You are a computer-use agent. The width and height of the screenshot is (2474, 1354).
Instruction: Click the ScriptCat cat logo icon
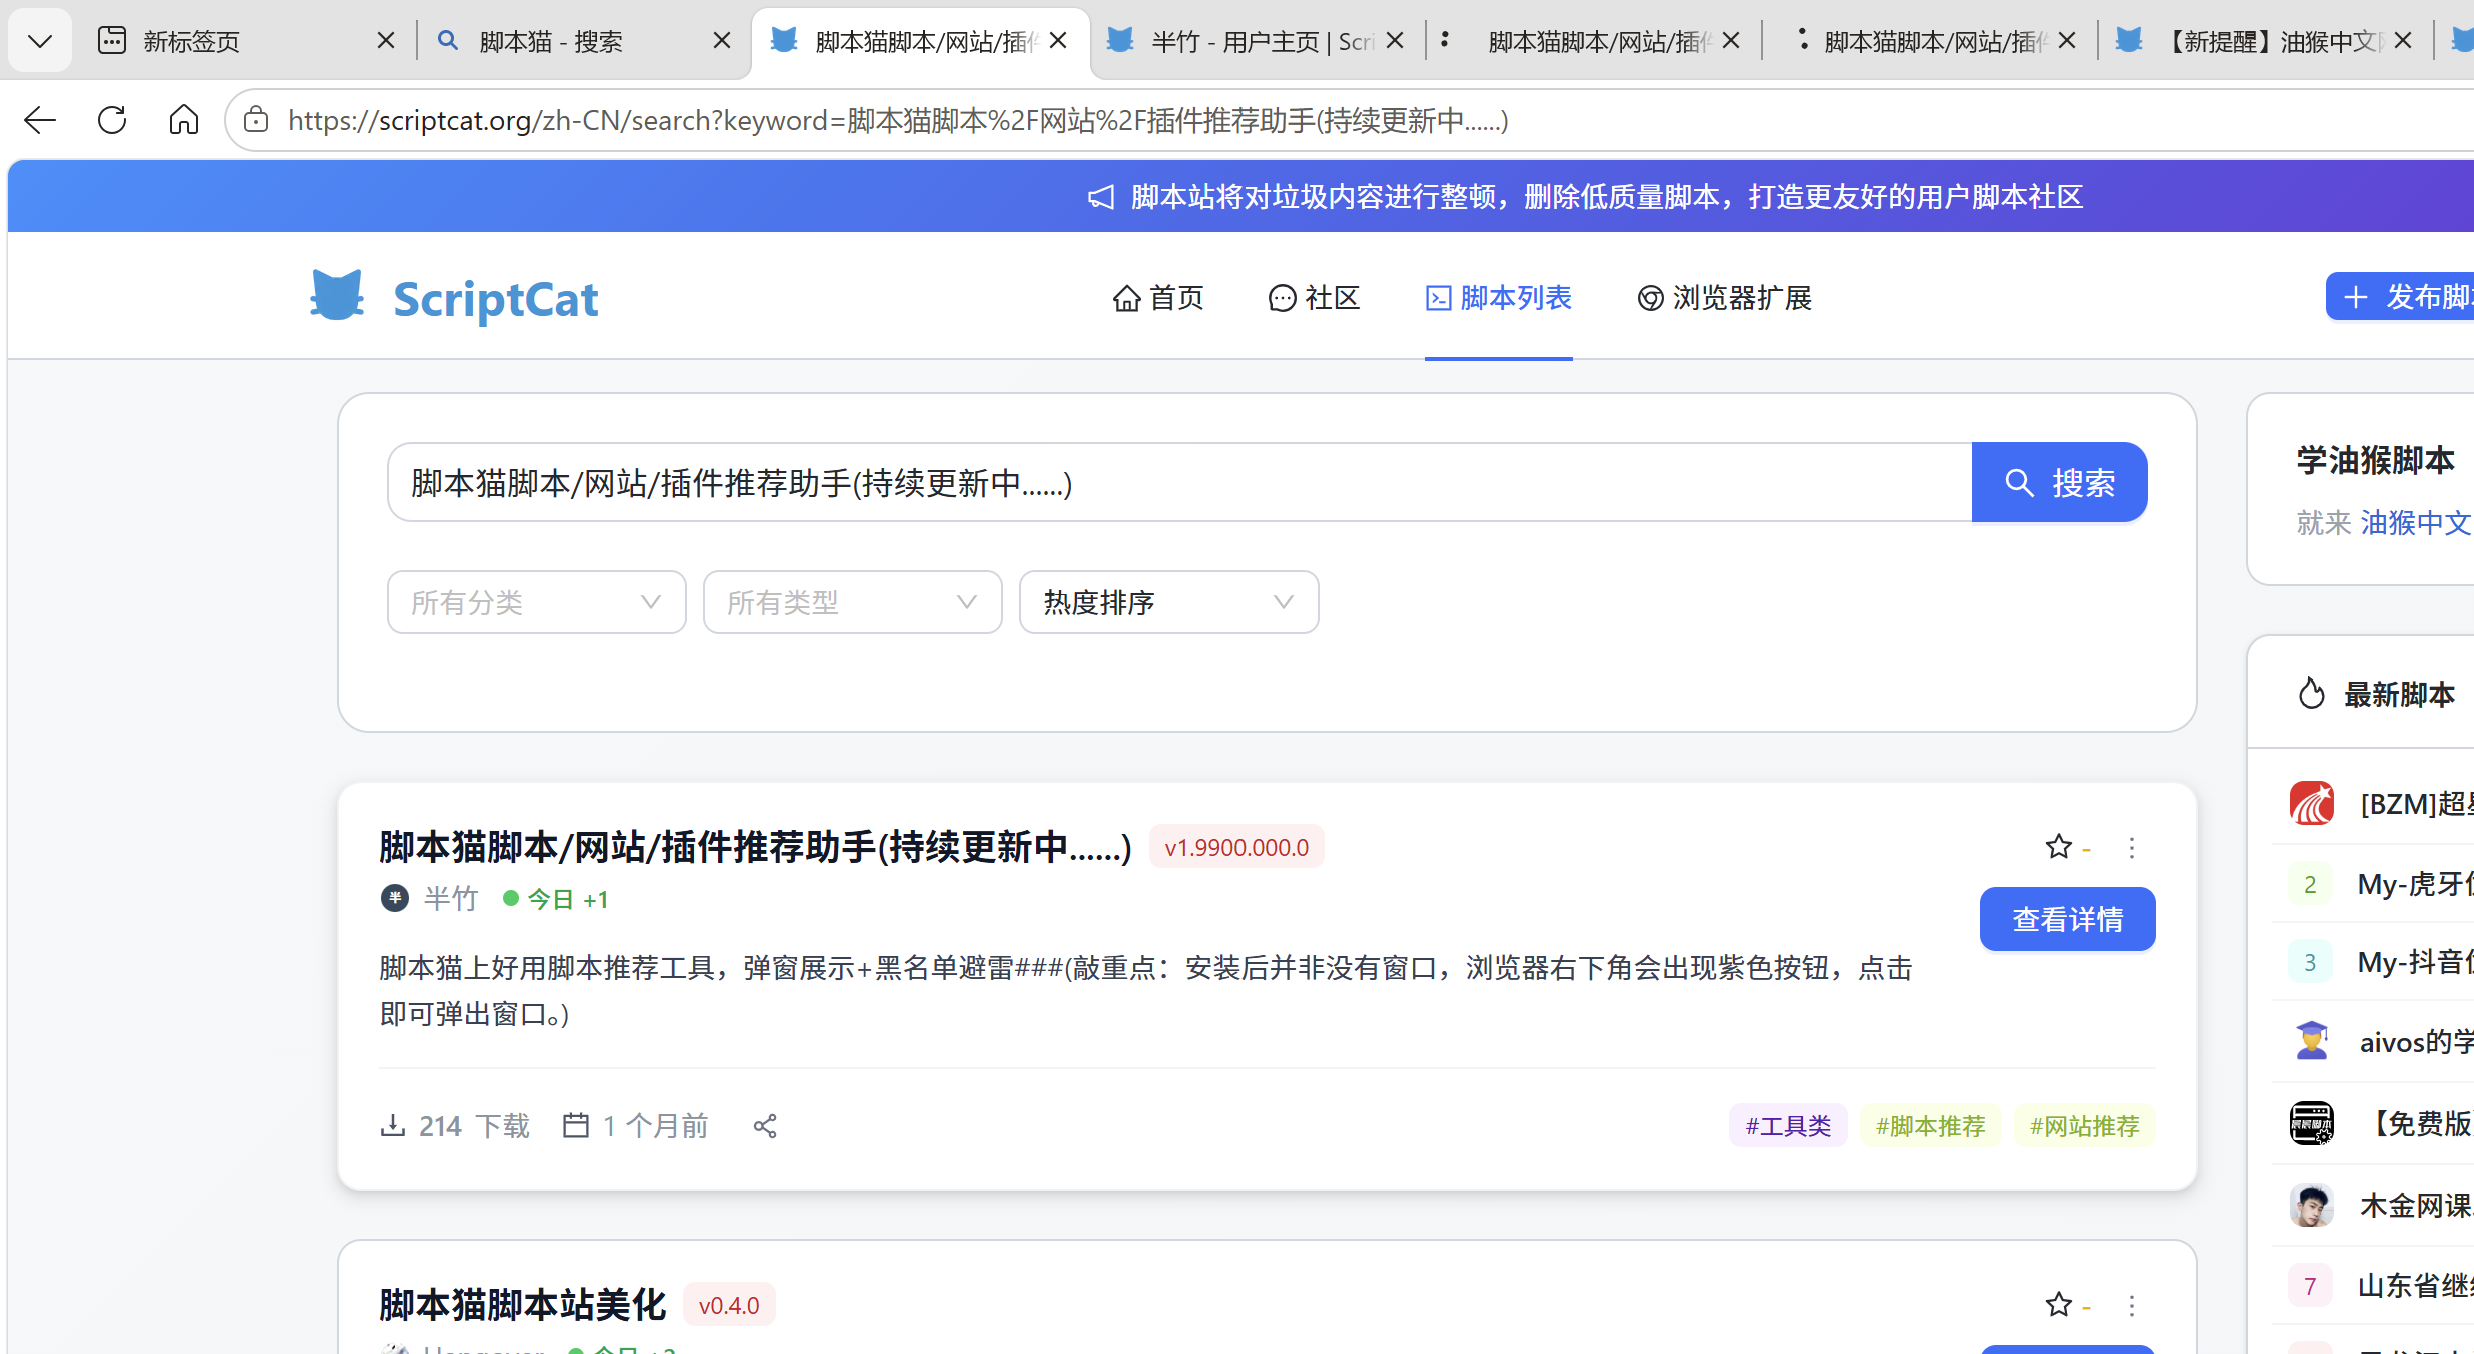337,296
